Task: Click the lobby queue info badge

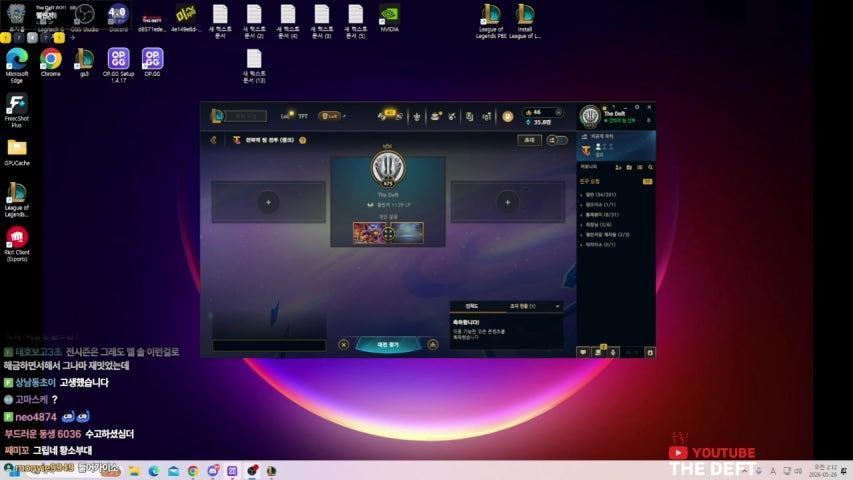Action: point(302,140)
